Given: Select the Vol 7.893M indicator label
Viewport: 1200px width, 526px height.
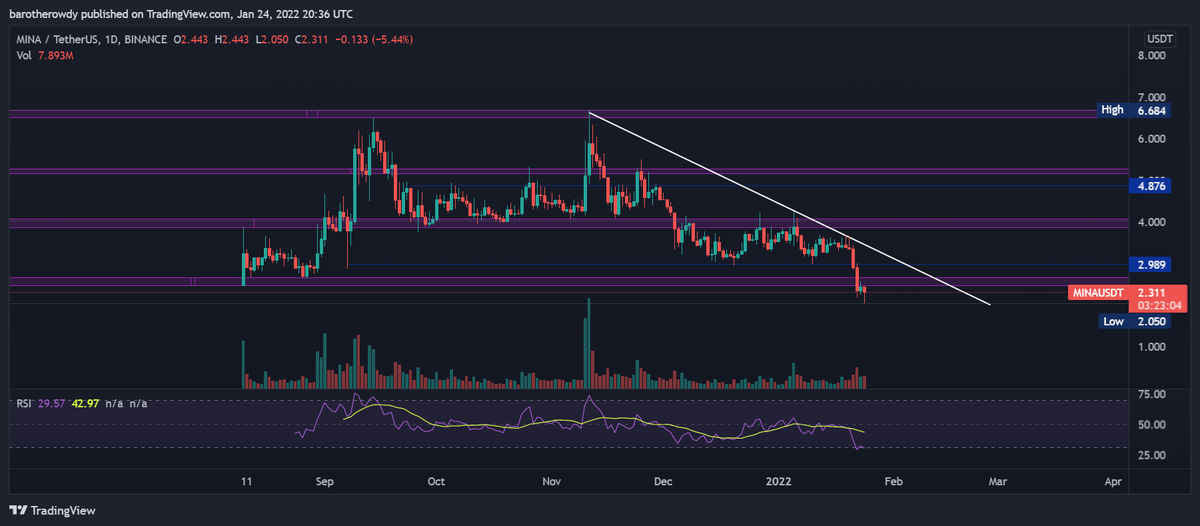Looking at the screenshot, I should 43,55.
